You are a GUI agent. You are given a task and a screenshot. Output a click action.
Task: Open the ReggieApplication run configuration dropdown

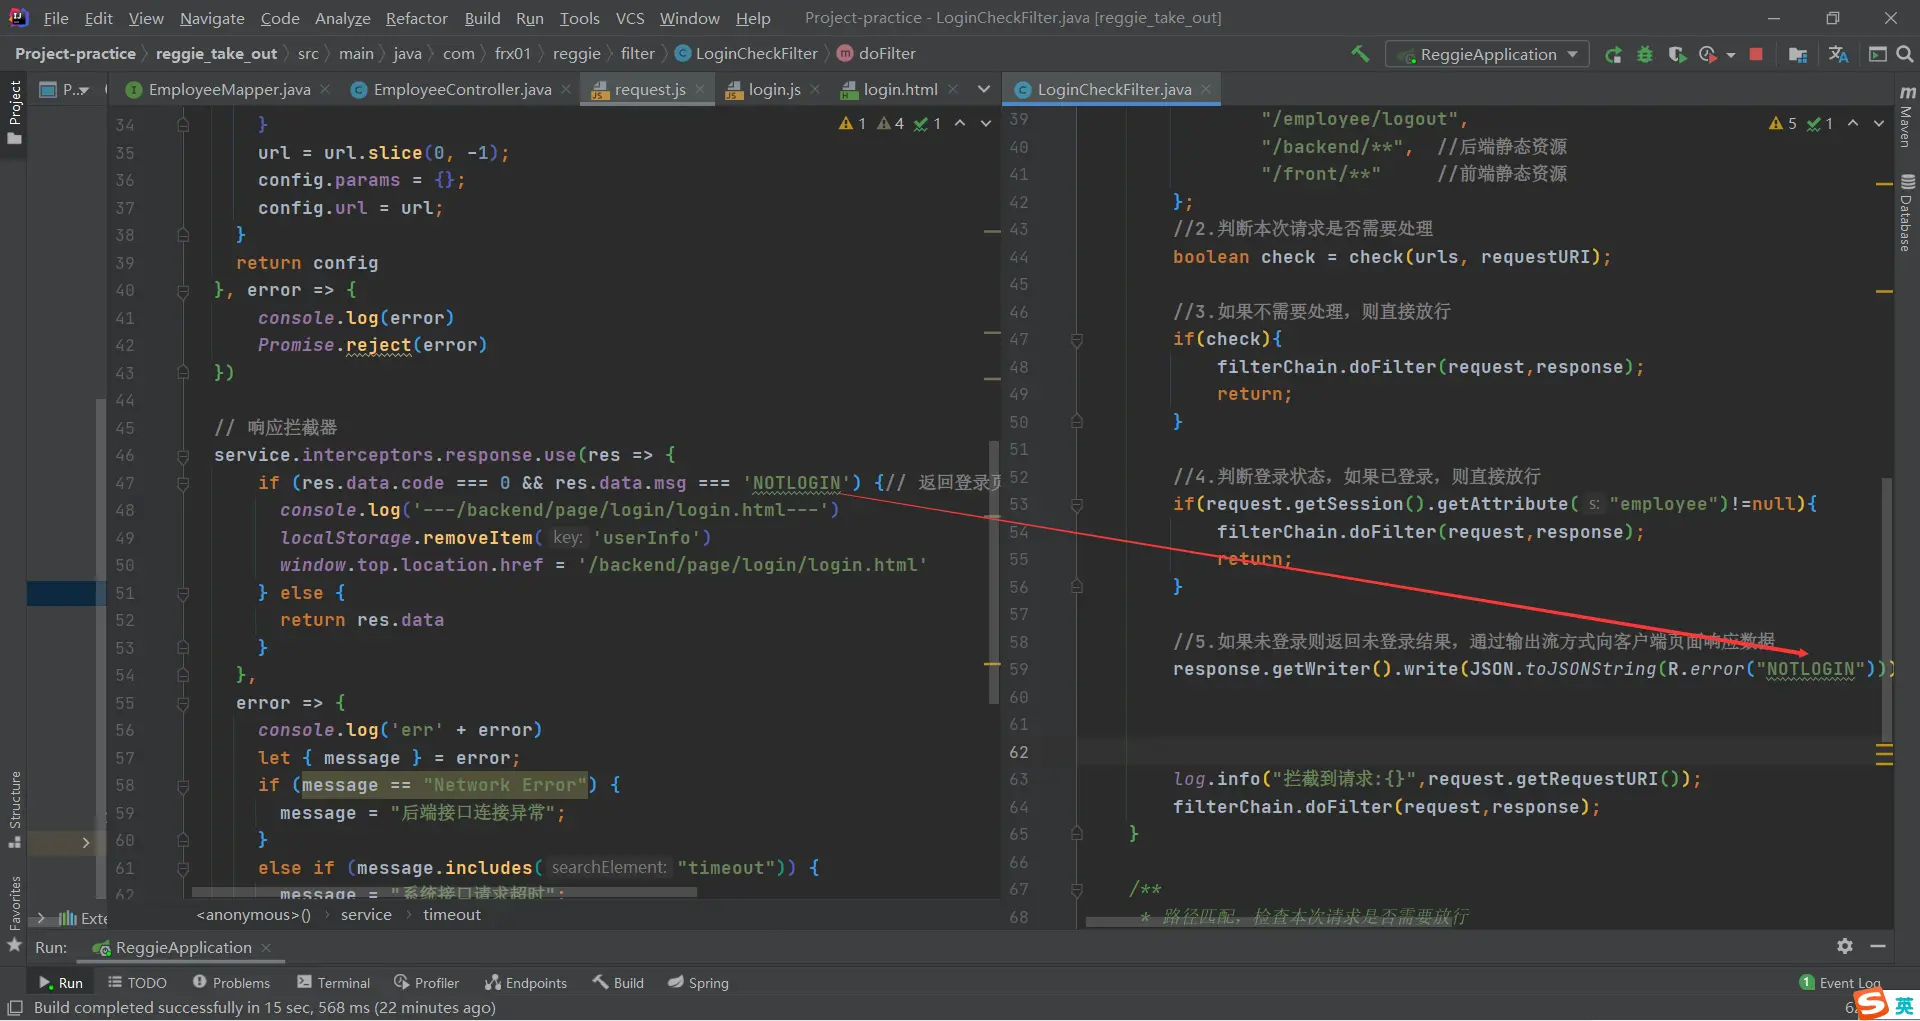click(x=1487, y=55)
